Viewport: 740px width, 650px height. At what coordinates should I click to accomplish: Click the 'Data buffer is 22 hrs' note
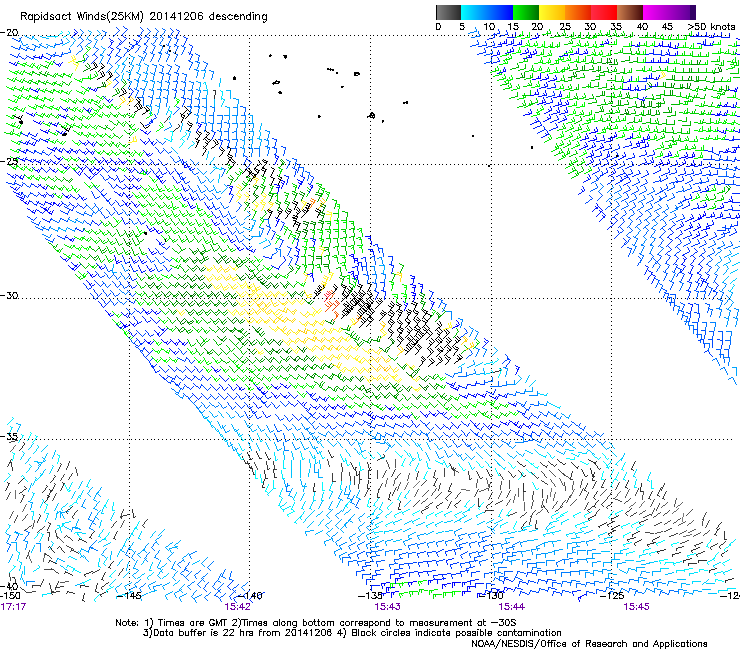352,633
